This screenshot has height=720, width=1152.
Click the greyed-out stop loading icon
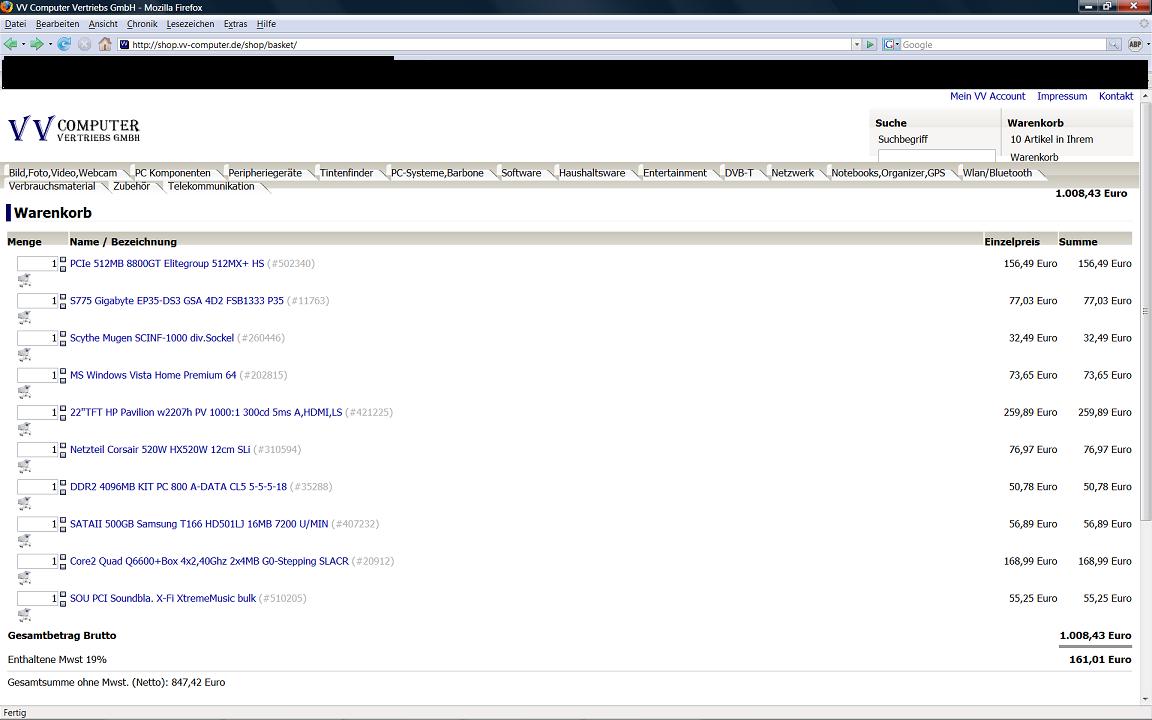(x=84, y=44)
